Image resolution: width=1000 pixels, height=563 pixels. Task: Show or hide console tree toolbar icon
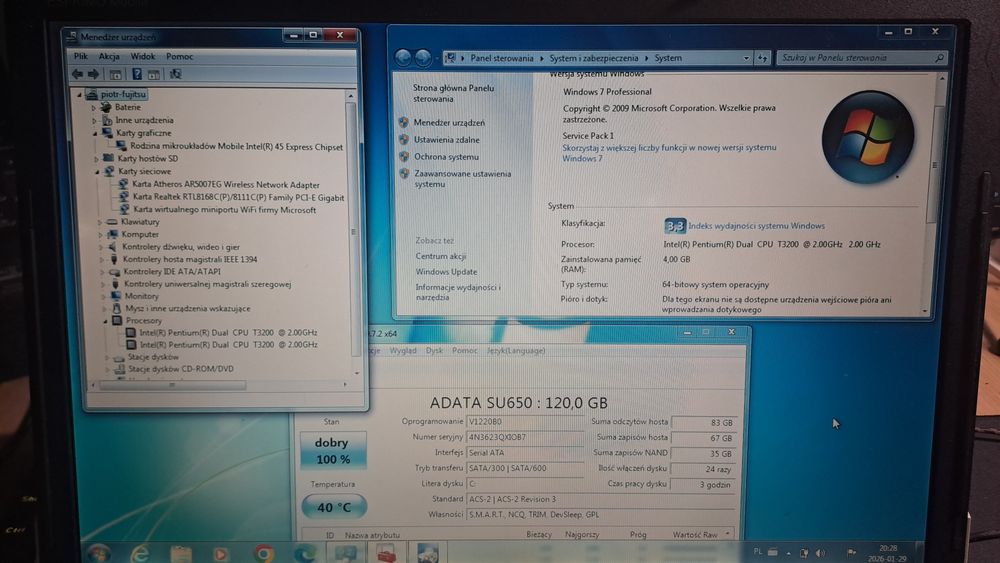click(115, 75)
